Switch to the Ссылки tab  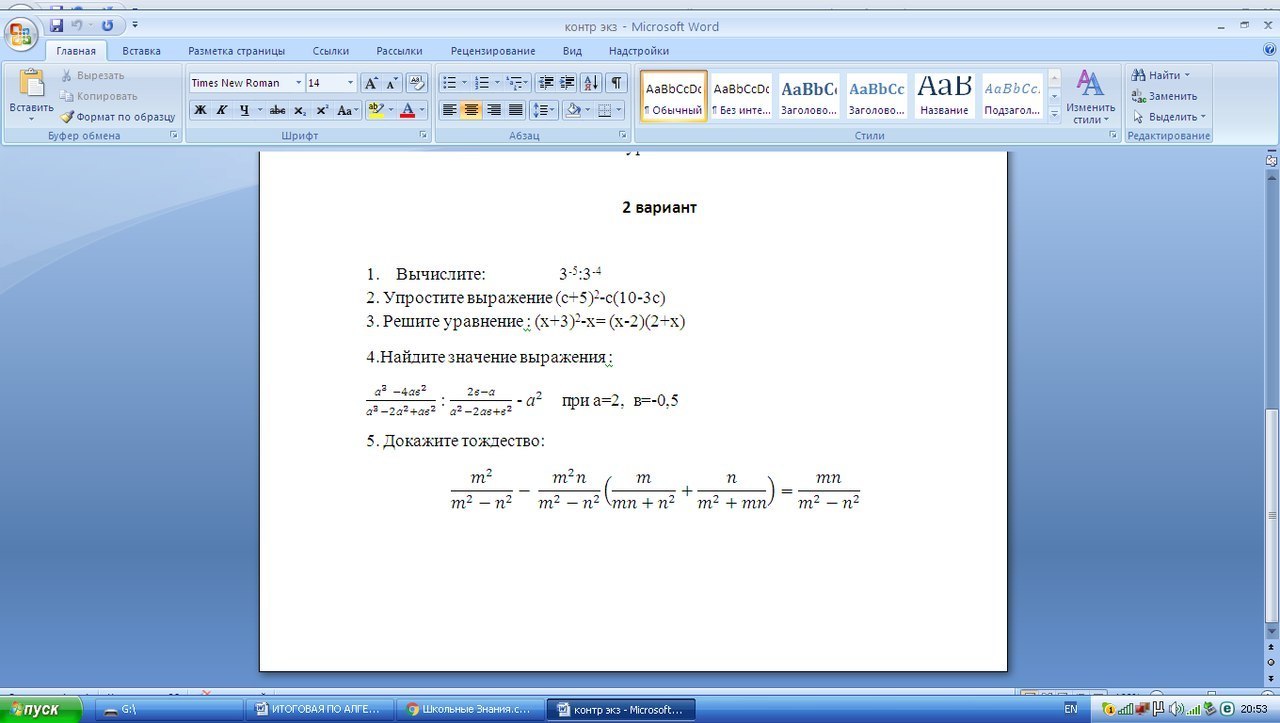[331, 51]
